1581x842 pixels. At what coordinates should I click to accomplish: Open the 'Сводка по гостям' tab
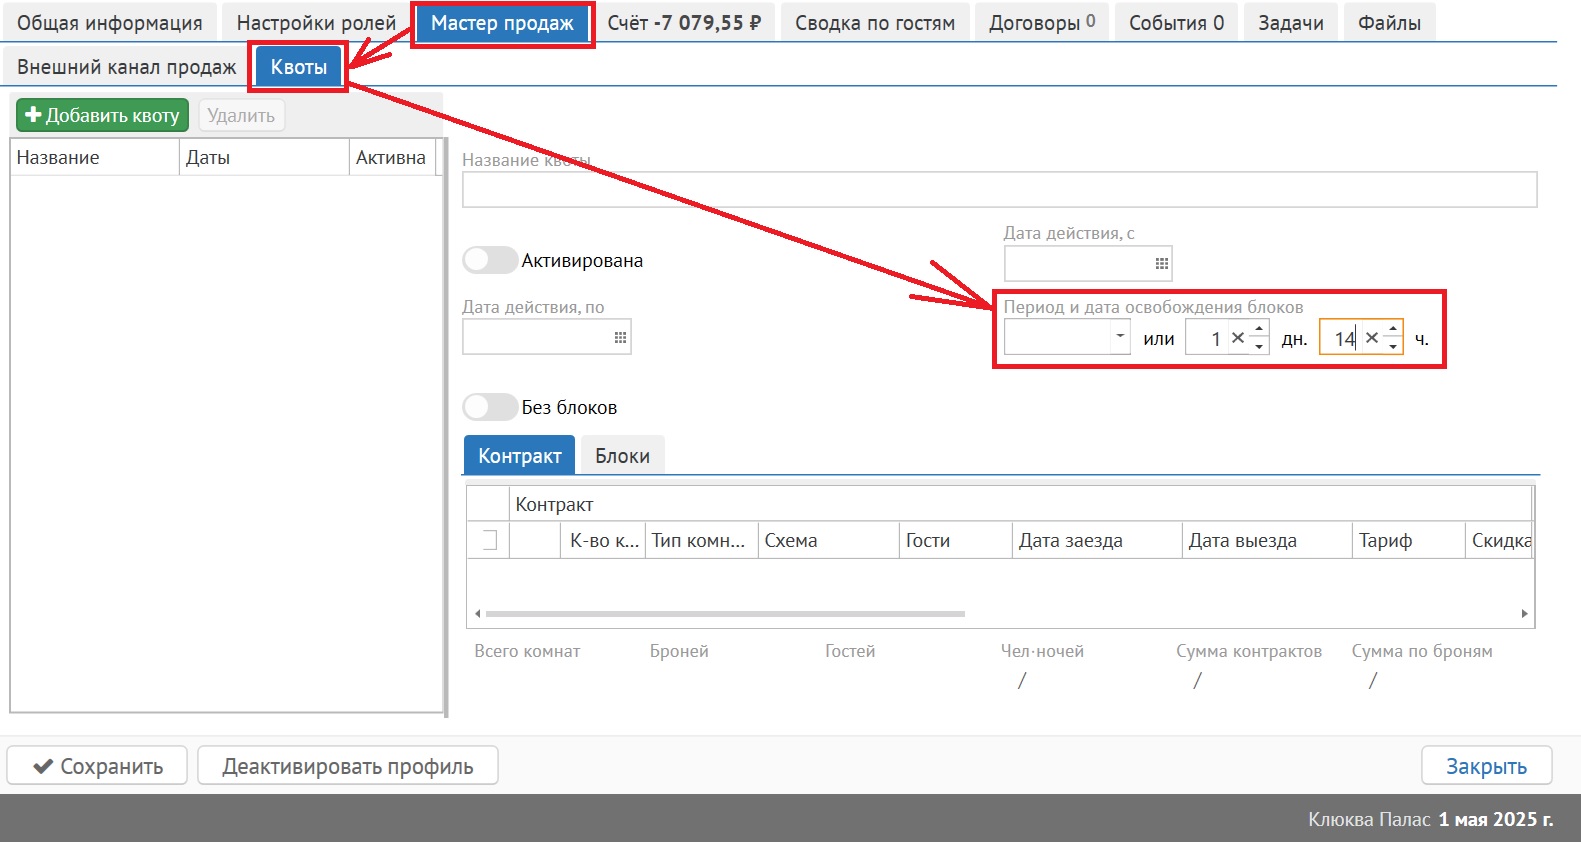click(874, 22)
